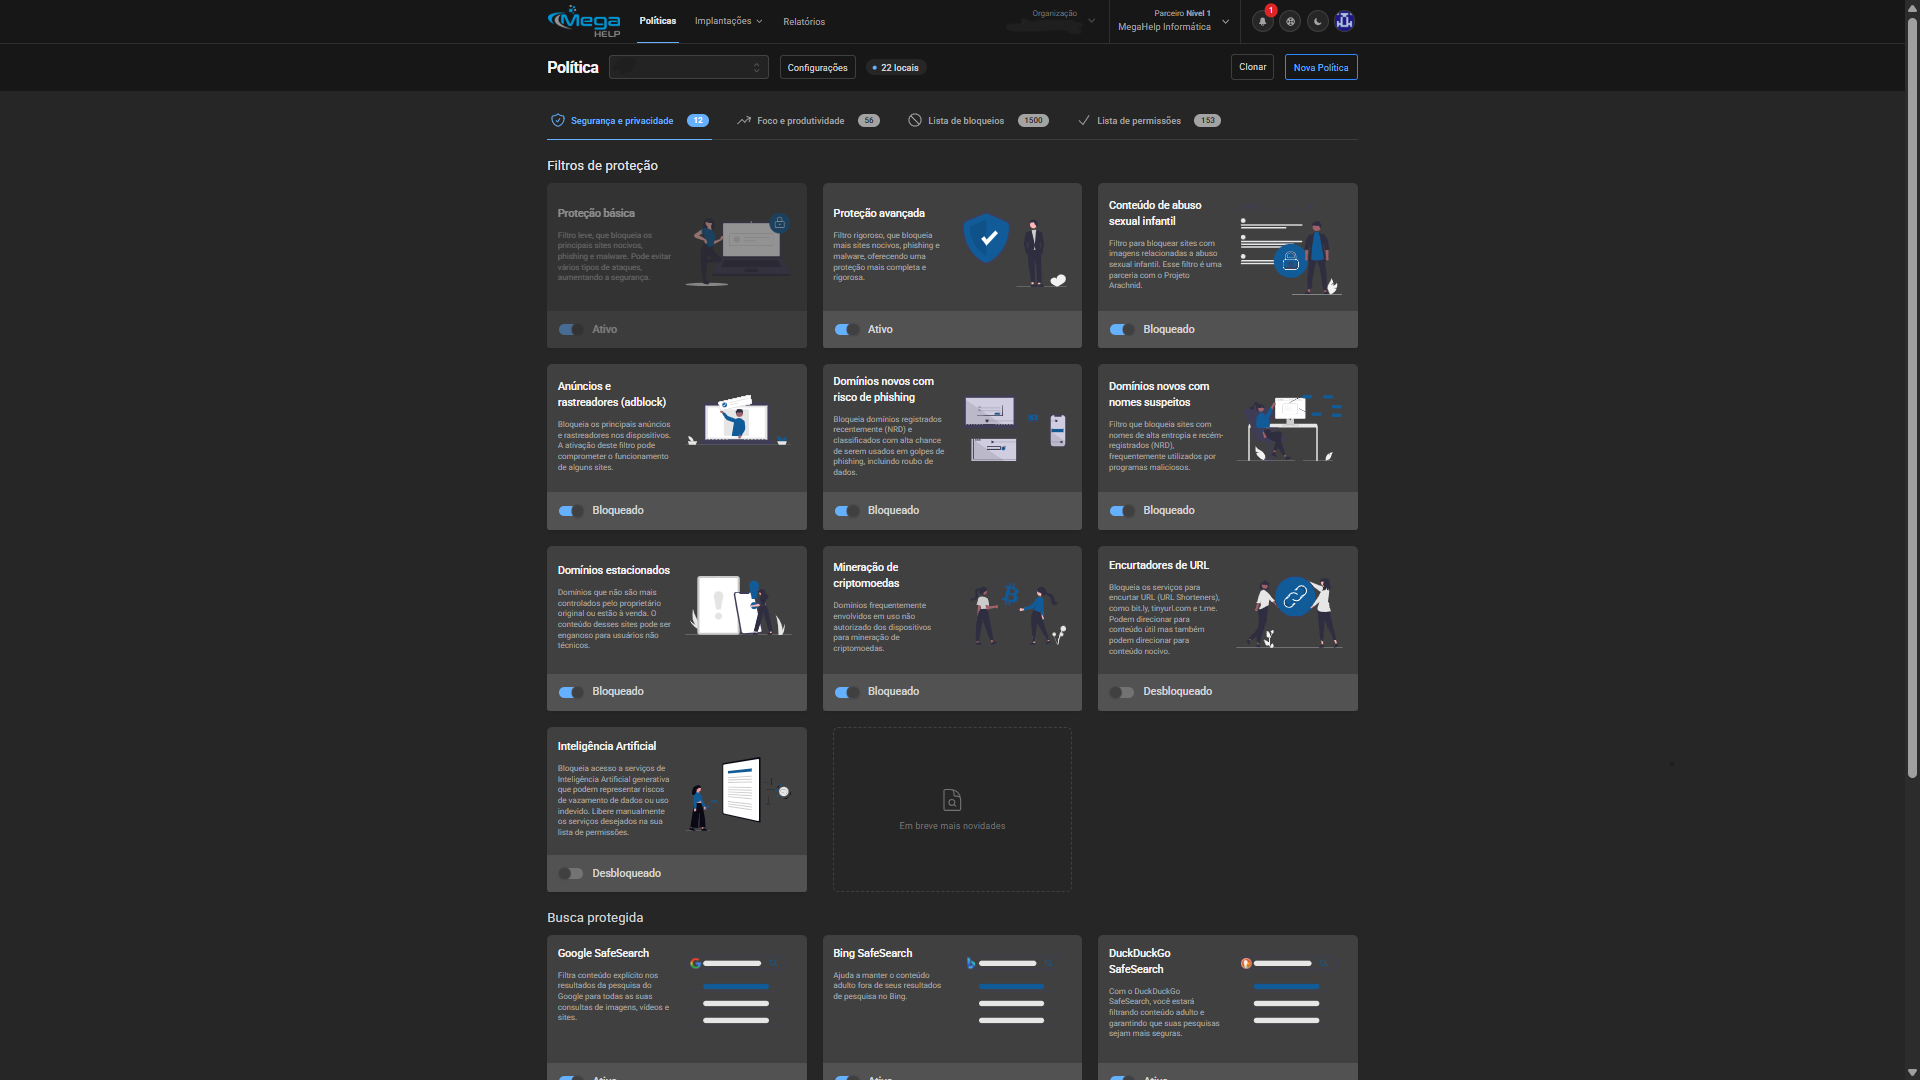Image resolution: width=1920 pixels, height=1080 pixels.
Task: Open the Política selector dropdown
Action: pos(688,67)
